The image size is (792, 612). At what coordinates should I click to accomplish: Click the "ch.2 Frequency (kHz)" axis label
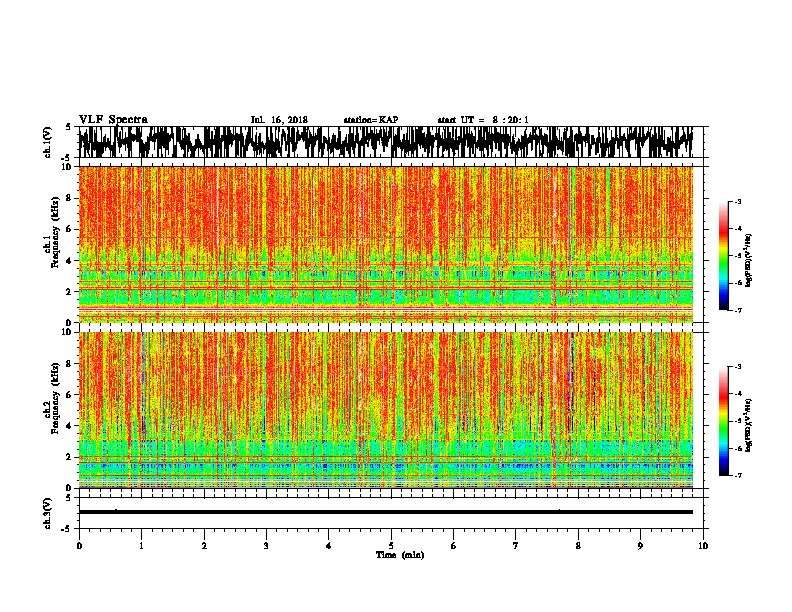click(52, 398)
